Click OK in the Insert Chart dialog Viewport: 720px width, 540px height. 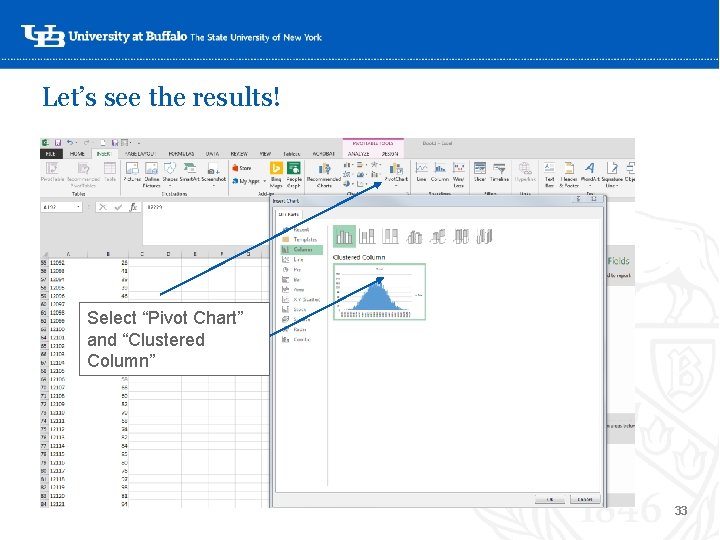(550, 499)
